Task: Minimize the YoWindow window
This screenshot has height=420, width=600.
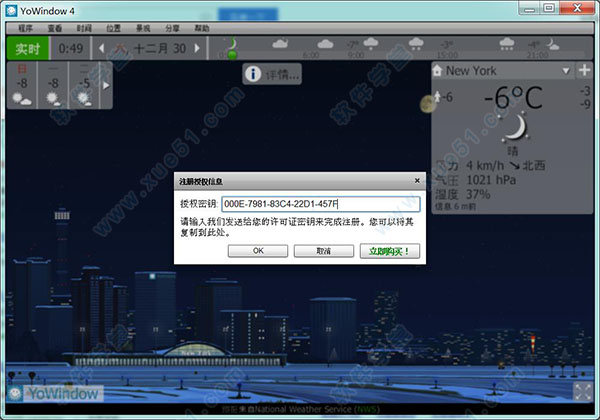Action: pos(530,8)
